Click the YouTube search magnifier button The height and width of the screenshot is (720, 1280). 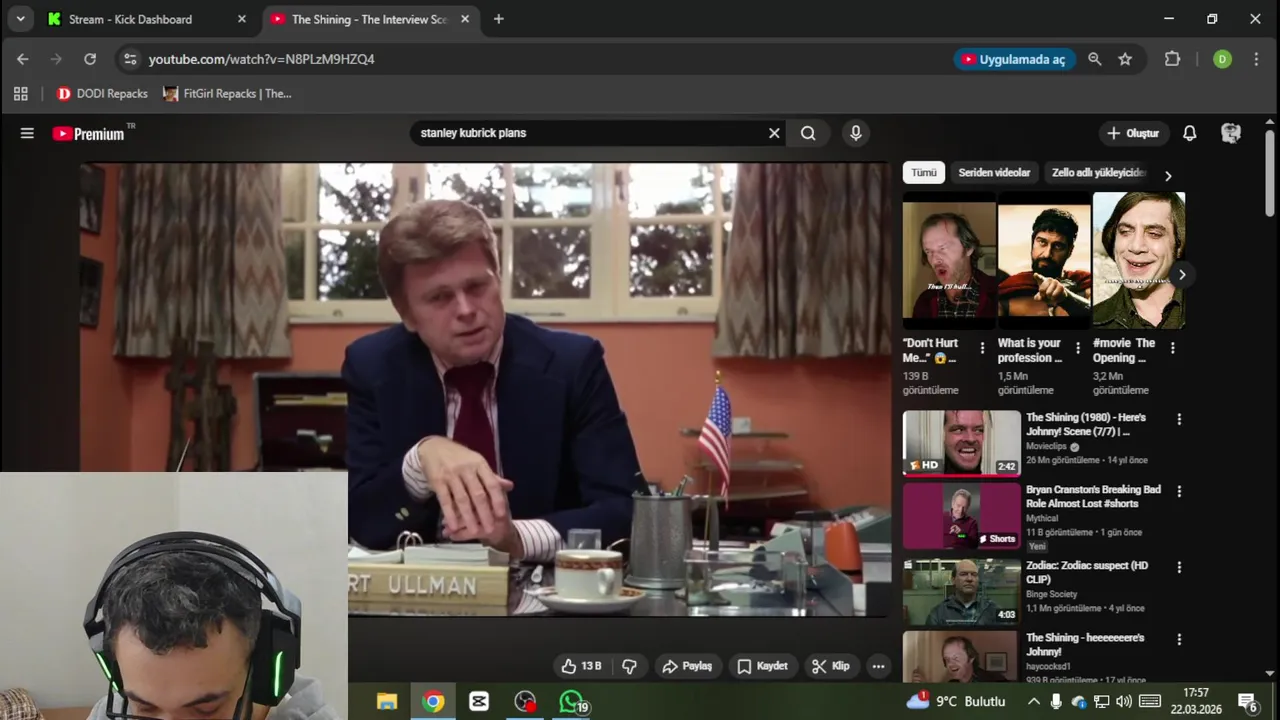tap(808, 133)
